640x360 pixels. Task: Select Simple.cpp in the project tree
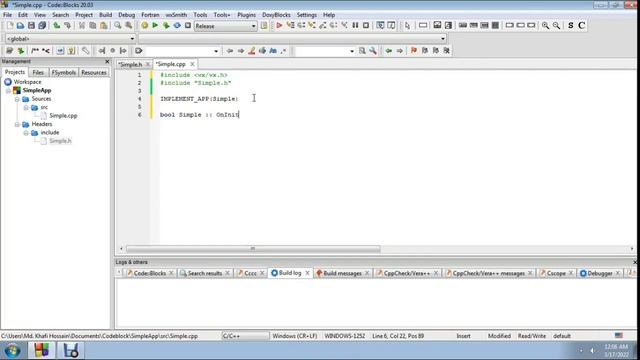coord(63,116)
